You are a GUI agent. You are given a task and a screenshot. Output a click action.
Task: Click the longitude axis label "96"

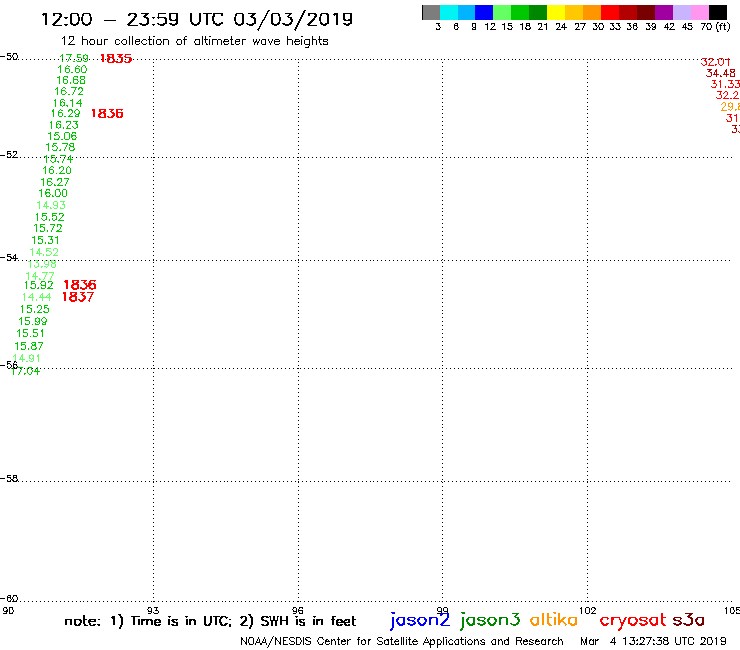pyautogui.click(x=298, y=611)
